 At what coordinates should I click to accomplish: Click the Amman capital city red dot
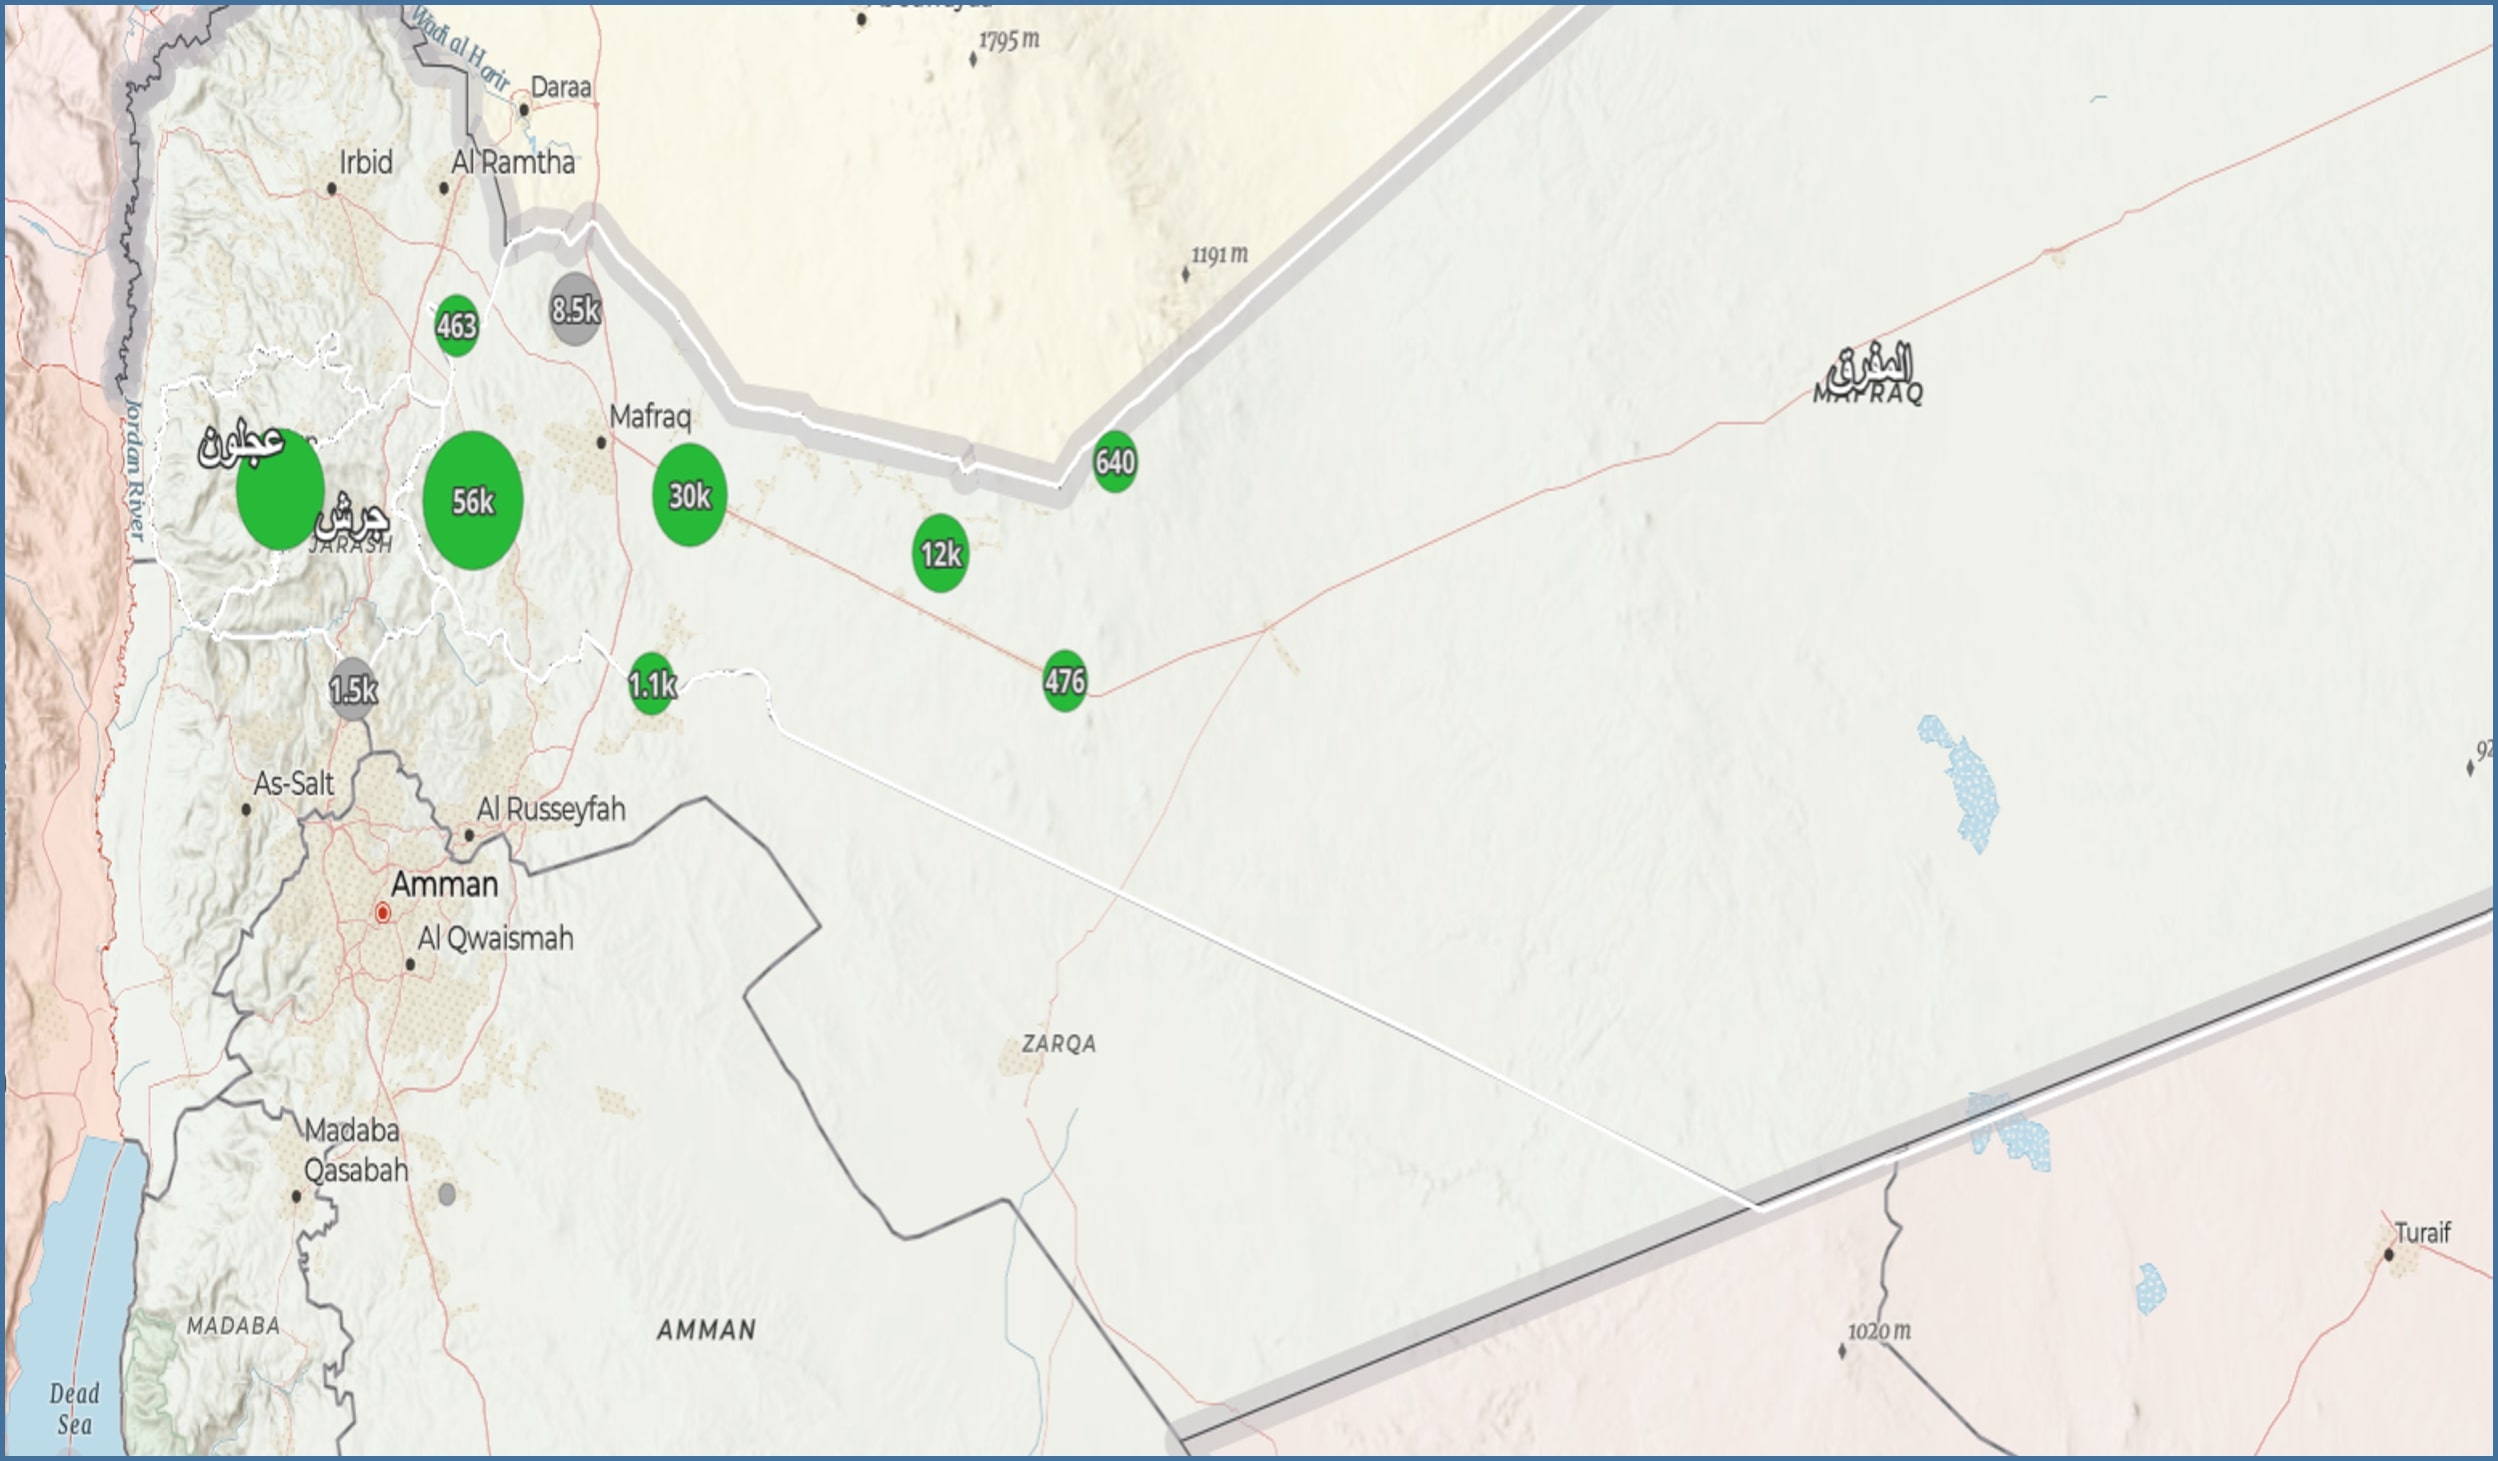click(x=382, y=912)
